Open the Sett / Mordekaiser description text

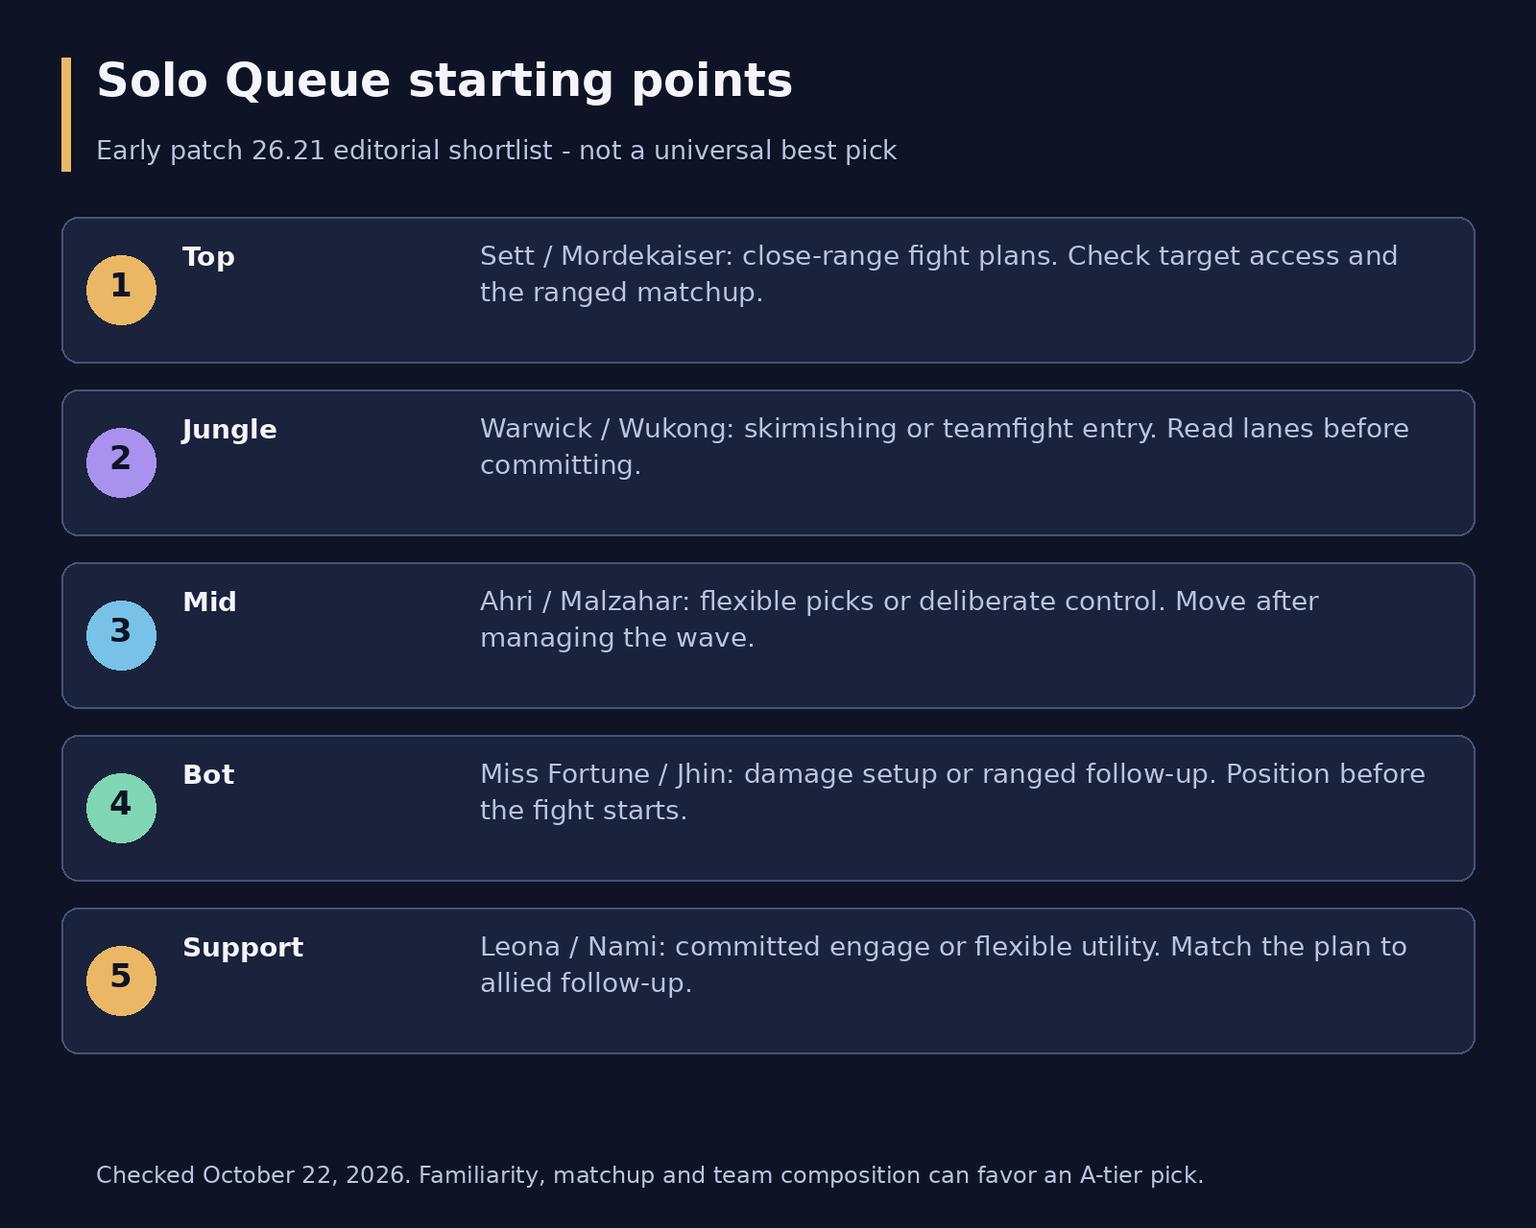pyautogui.click(x=939, y=274)
